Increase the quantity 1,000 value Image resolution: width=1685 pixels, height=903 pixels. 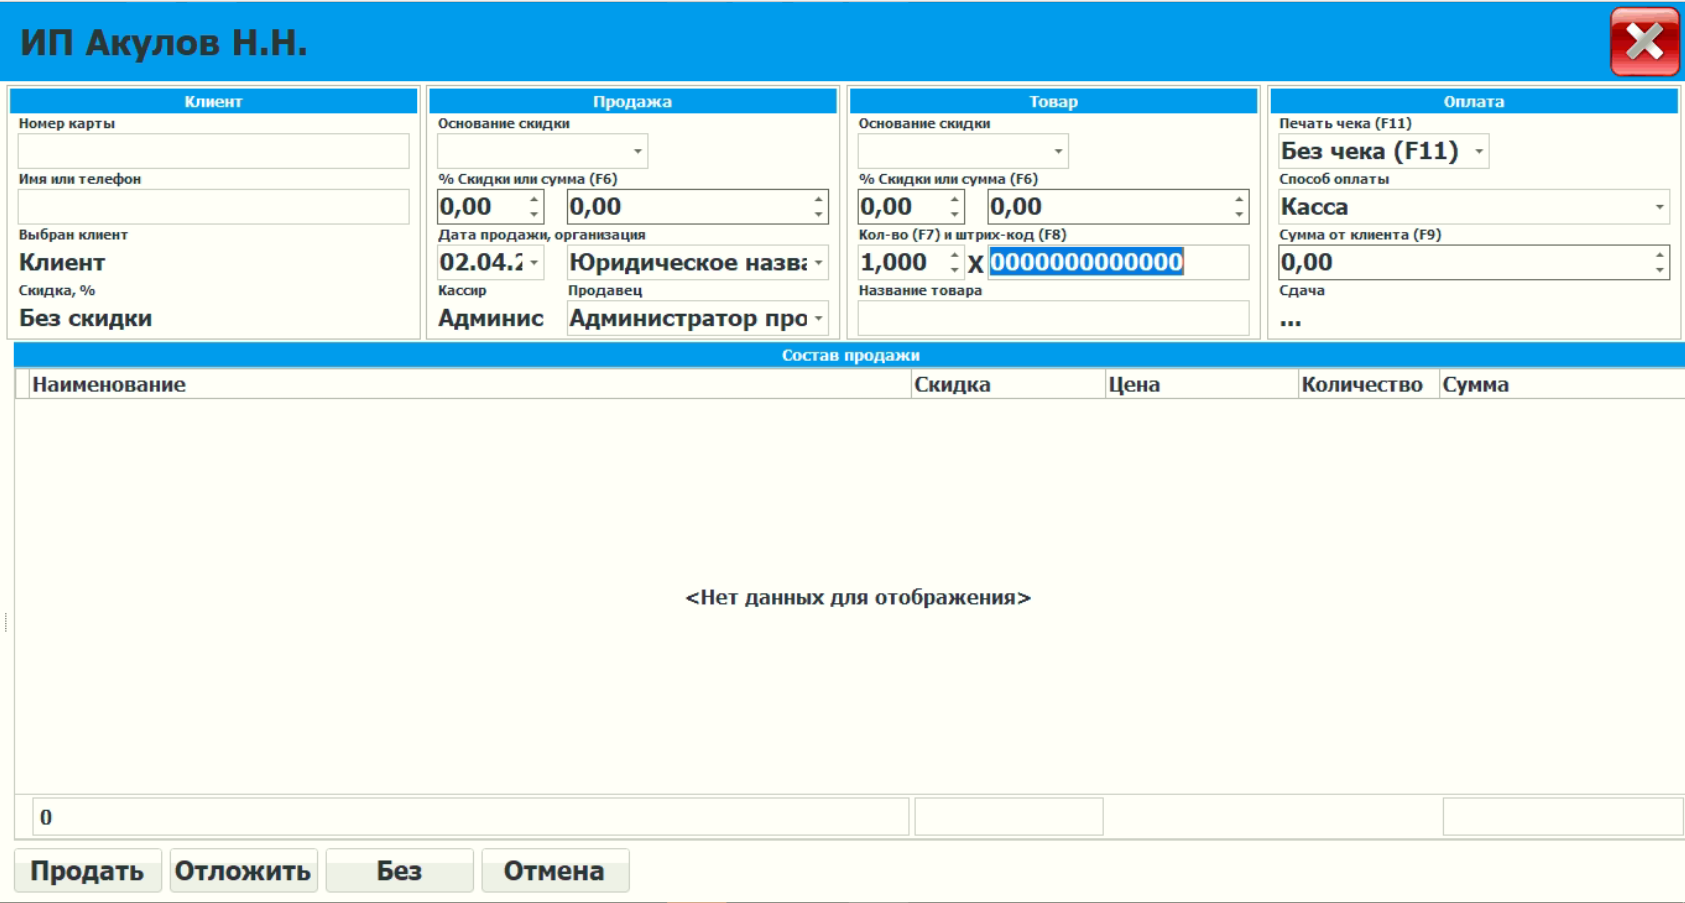(x=955, y=255)
